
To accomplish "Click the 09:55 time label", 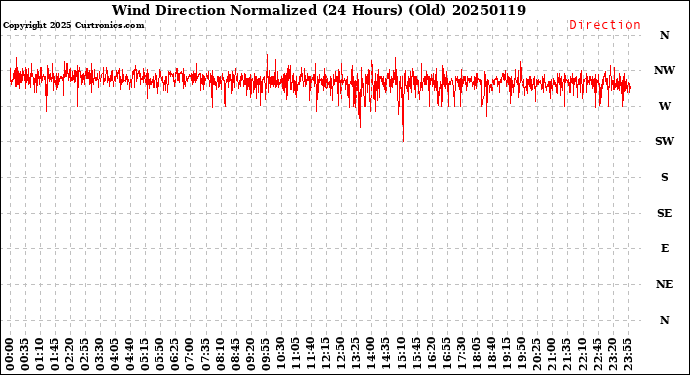I will pyautogui.click(x=266, y=354).
